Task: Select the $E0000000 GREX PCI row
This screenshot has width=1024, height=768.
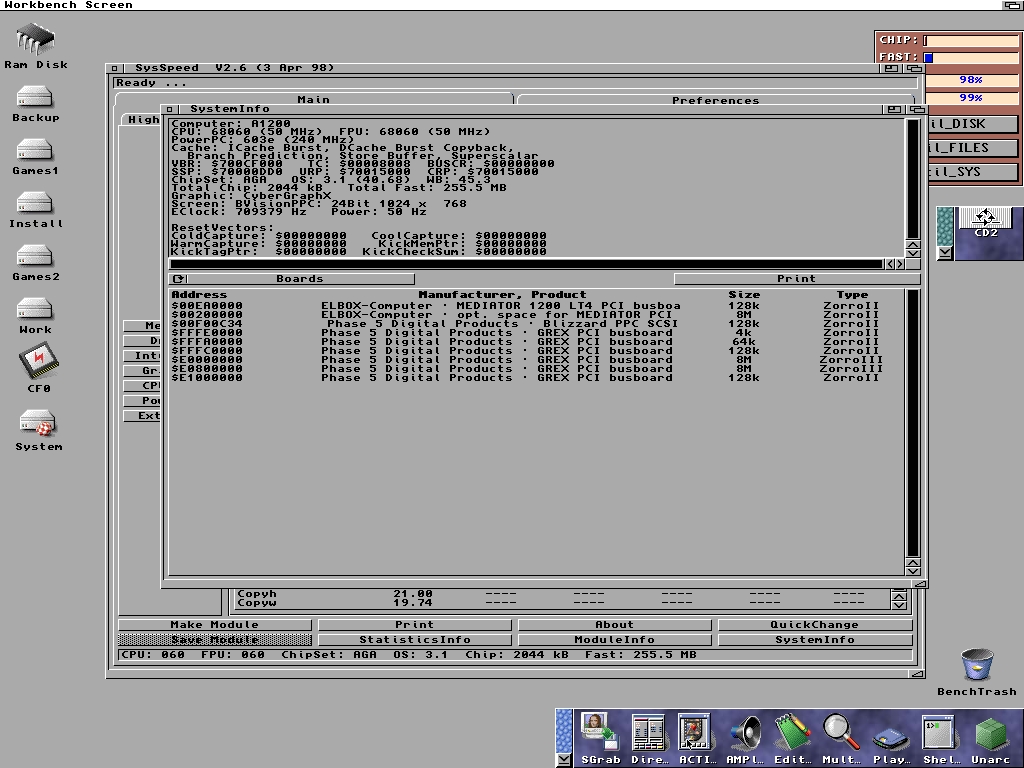Action: point(536,360)
